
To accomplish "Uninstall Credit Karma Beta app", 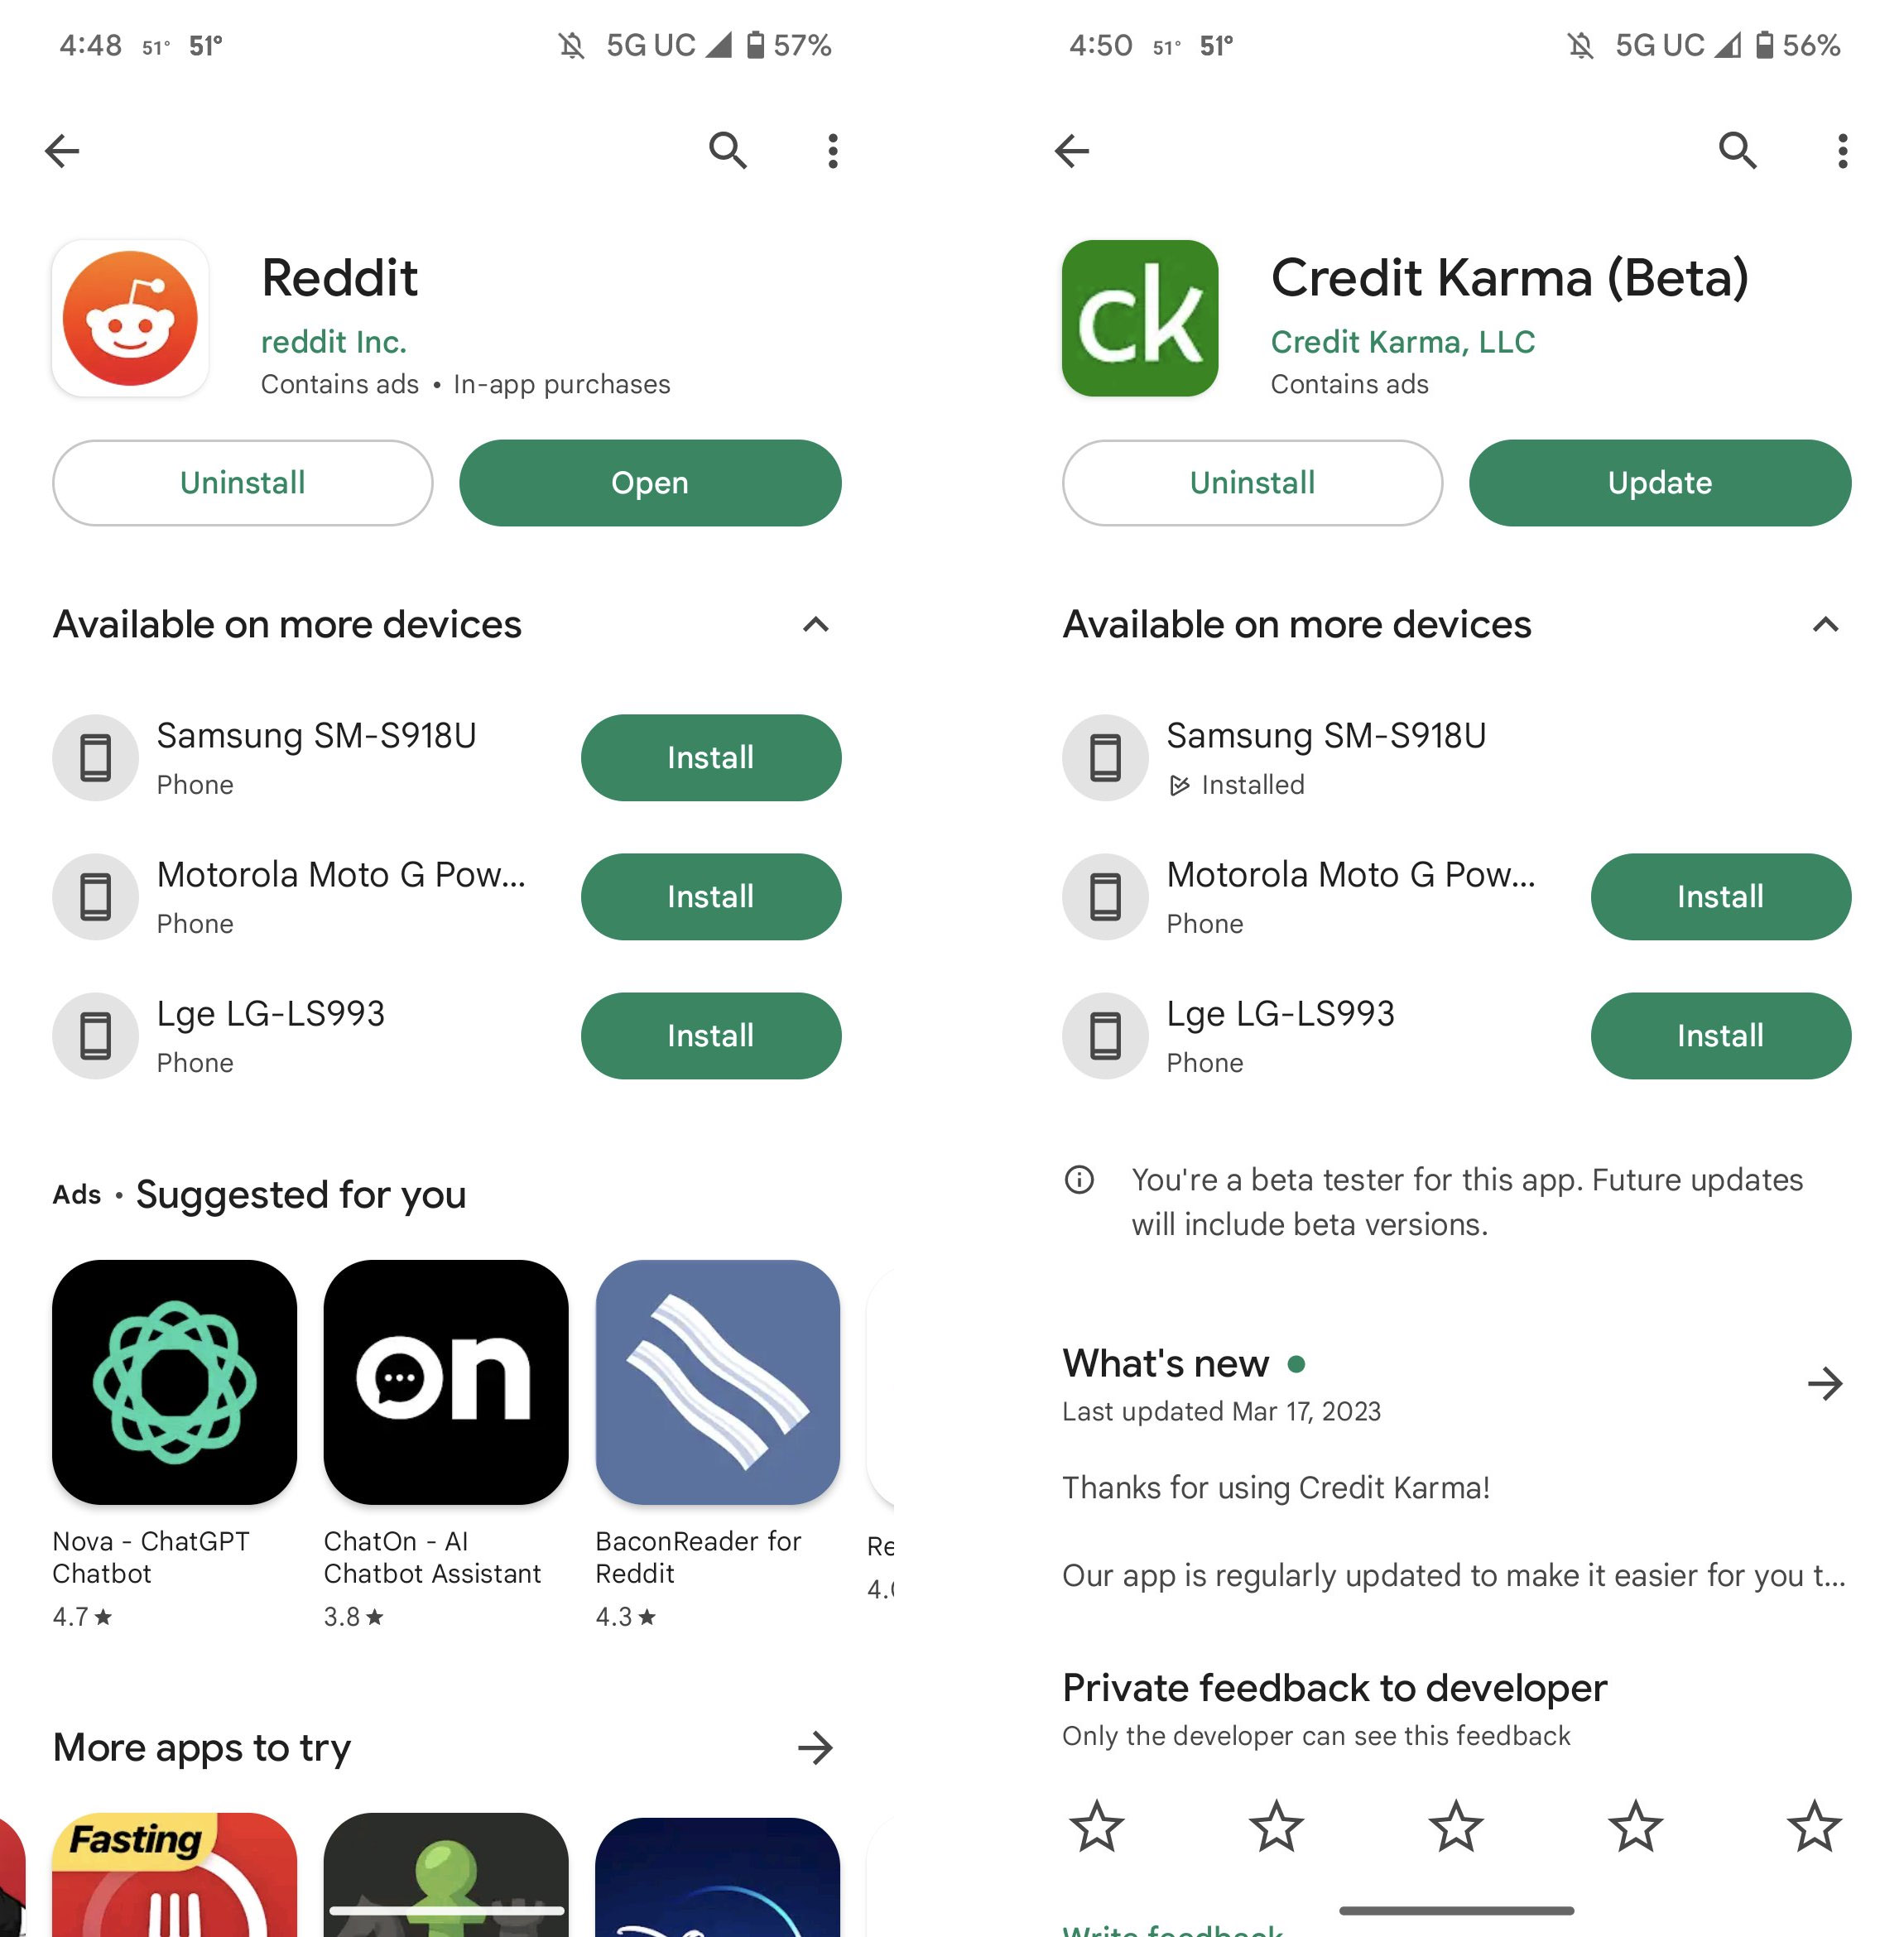I will point(1252,483).
